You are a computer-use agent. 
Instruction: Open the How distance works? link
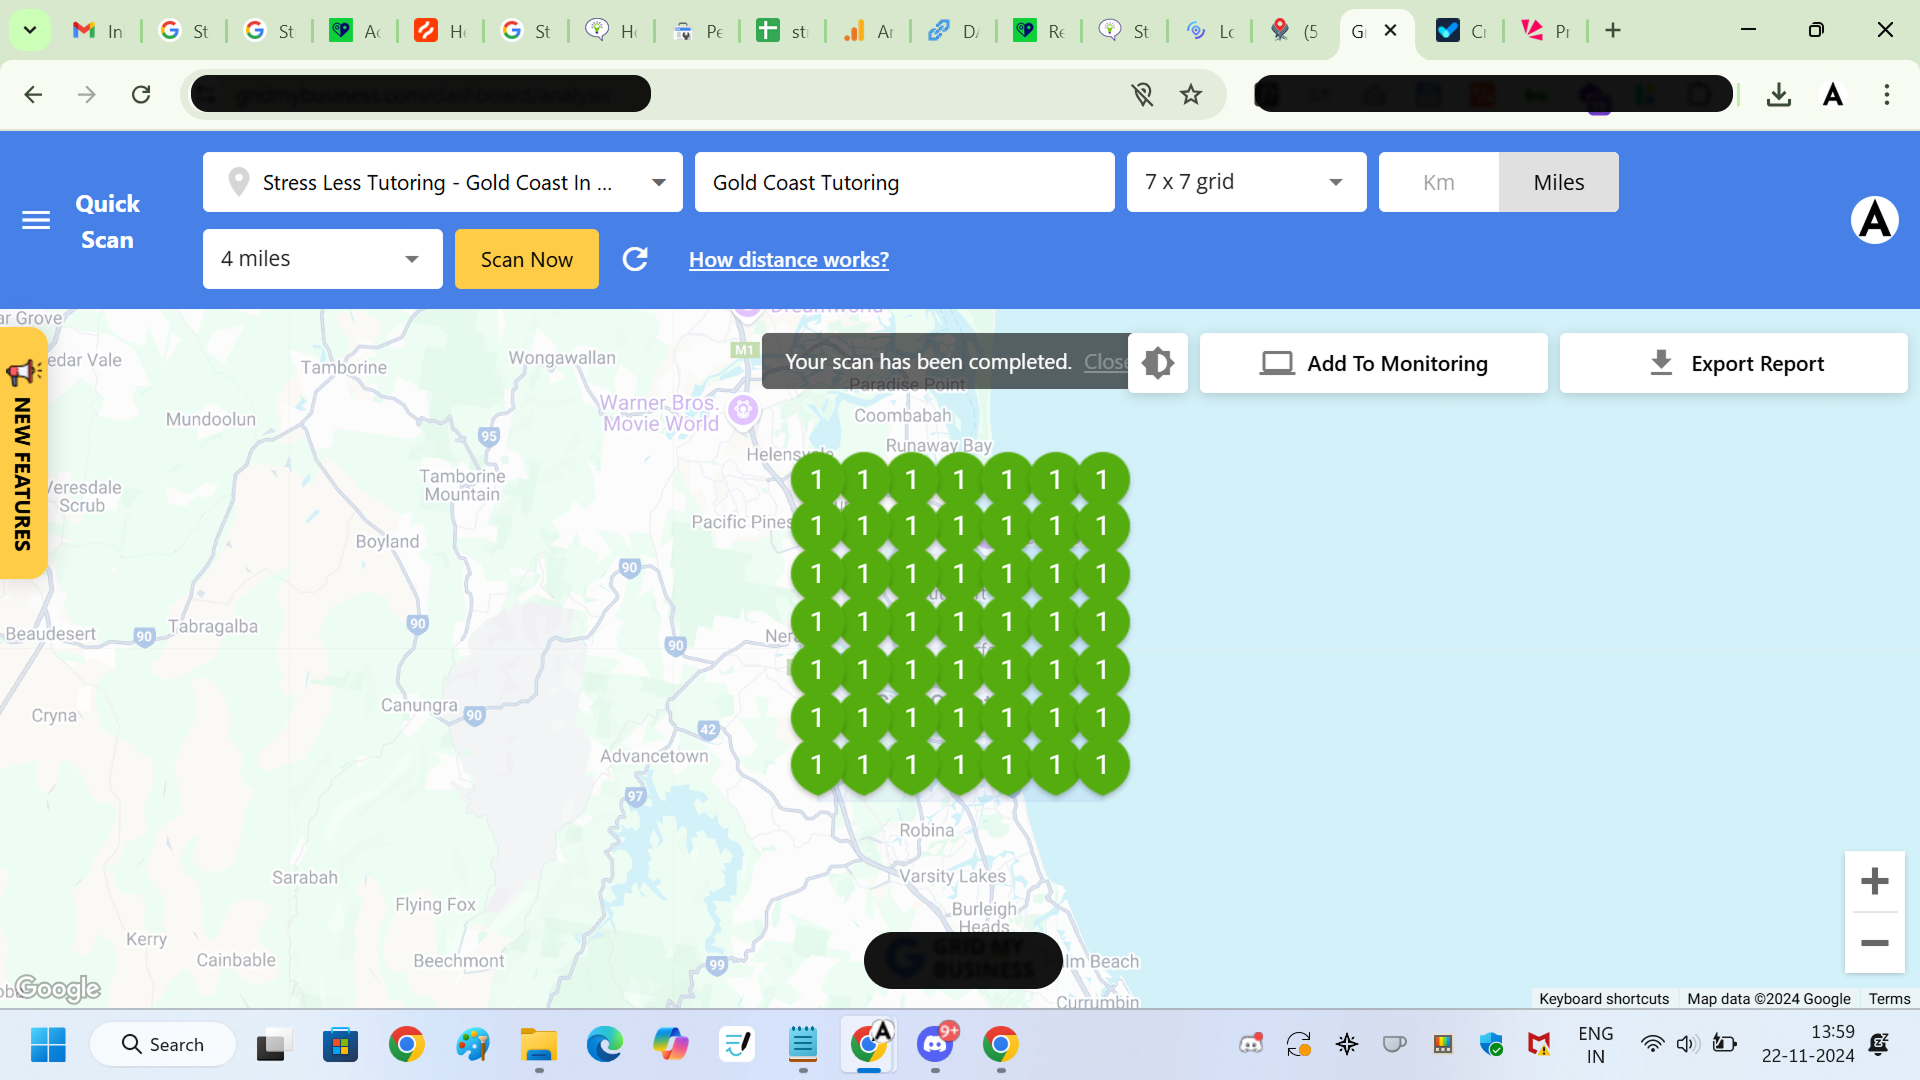(788, 260)
